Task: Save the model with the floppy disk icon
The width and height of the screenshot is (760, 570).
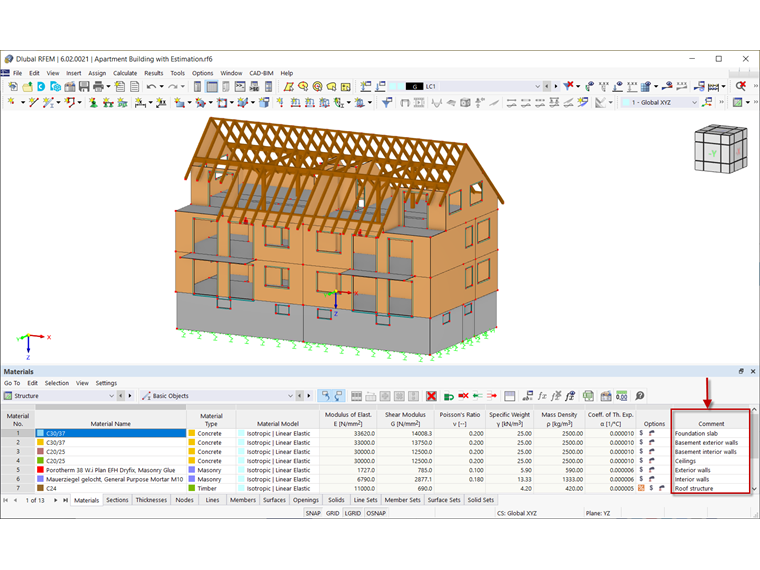Action: [84, 87]
